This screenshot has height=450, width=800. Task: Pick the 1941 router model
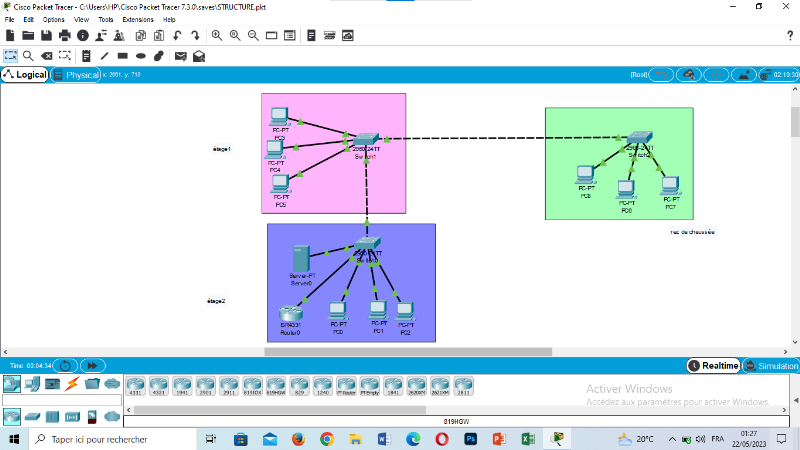click(x=182, y=386)
